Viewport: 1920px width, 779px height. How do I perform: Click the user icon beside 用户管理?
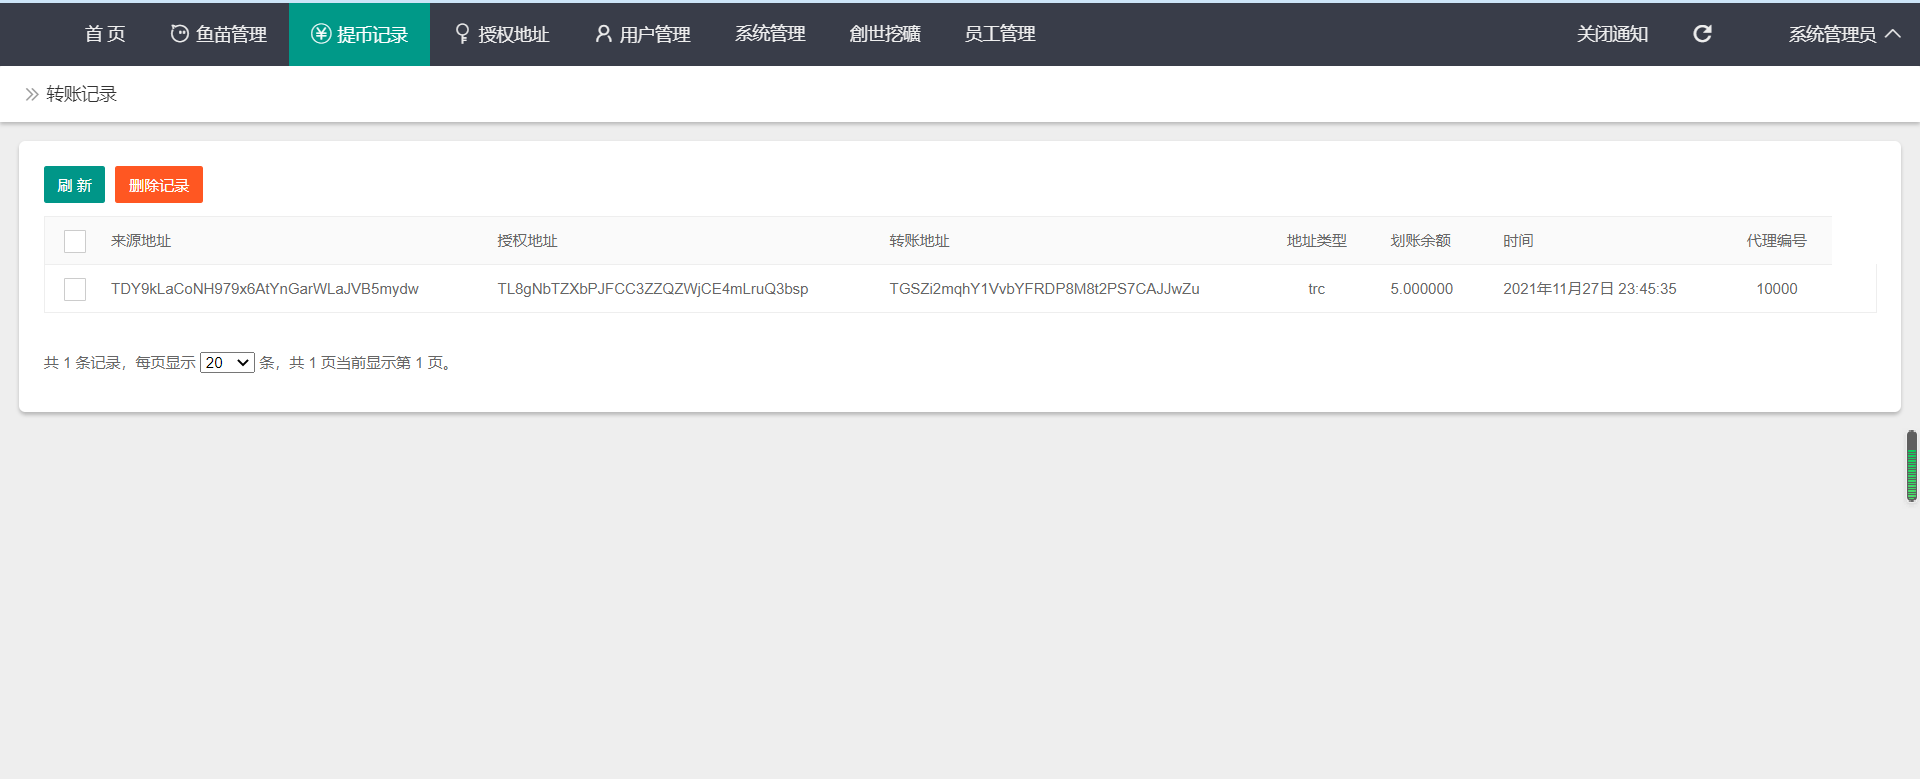(603, 34)
